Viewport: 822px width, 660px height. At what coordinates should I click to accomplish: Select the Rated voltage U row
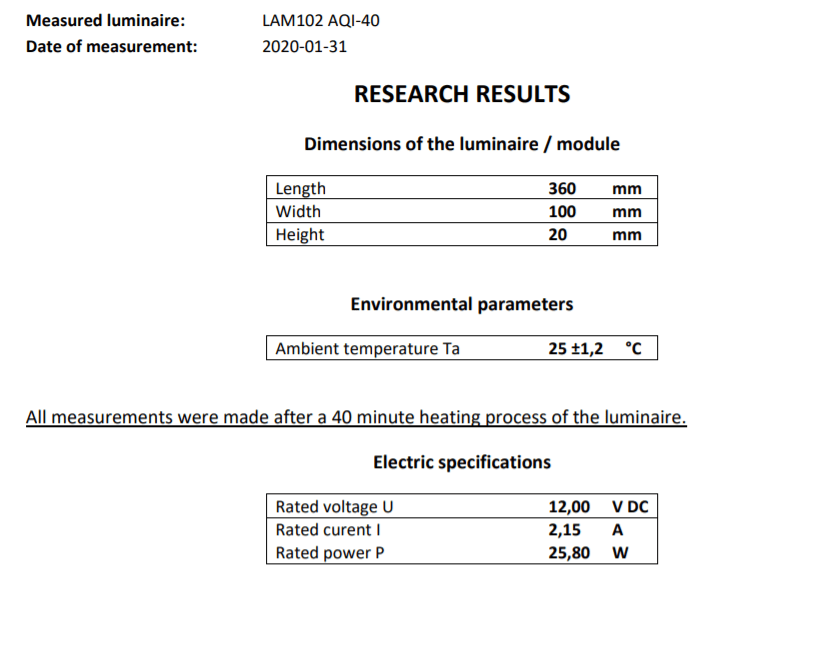click(334, 507)
